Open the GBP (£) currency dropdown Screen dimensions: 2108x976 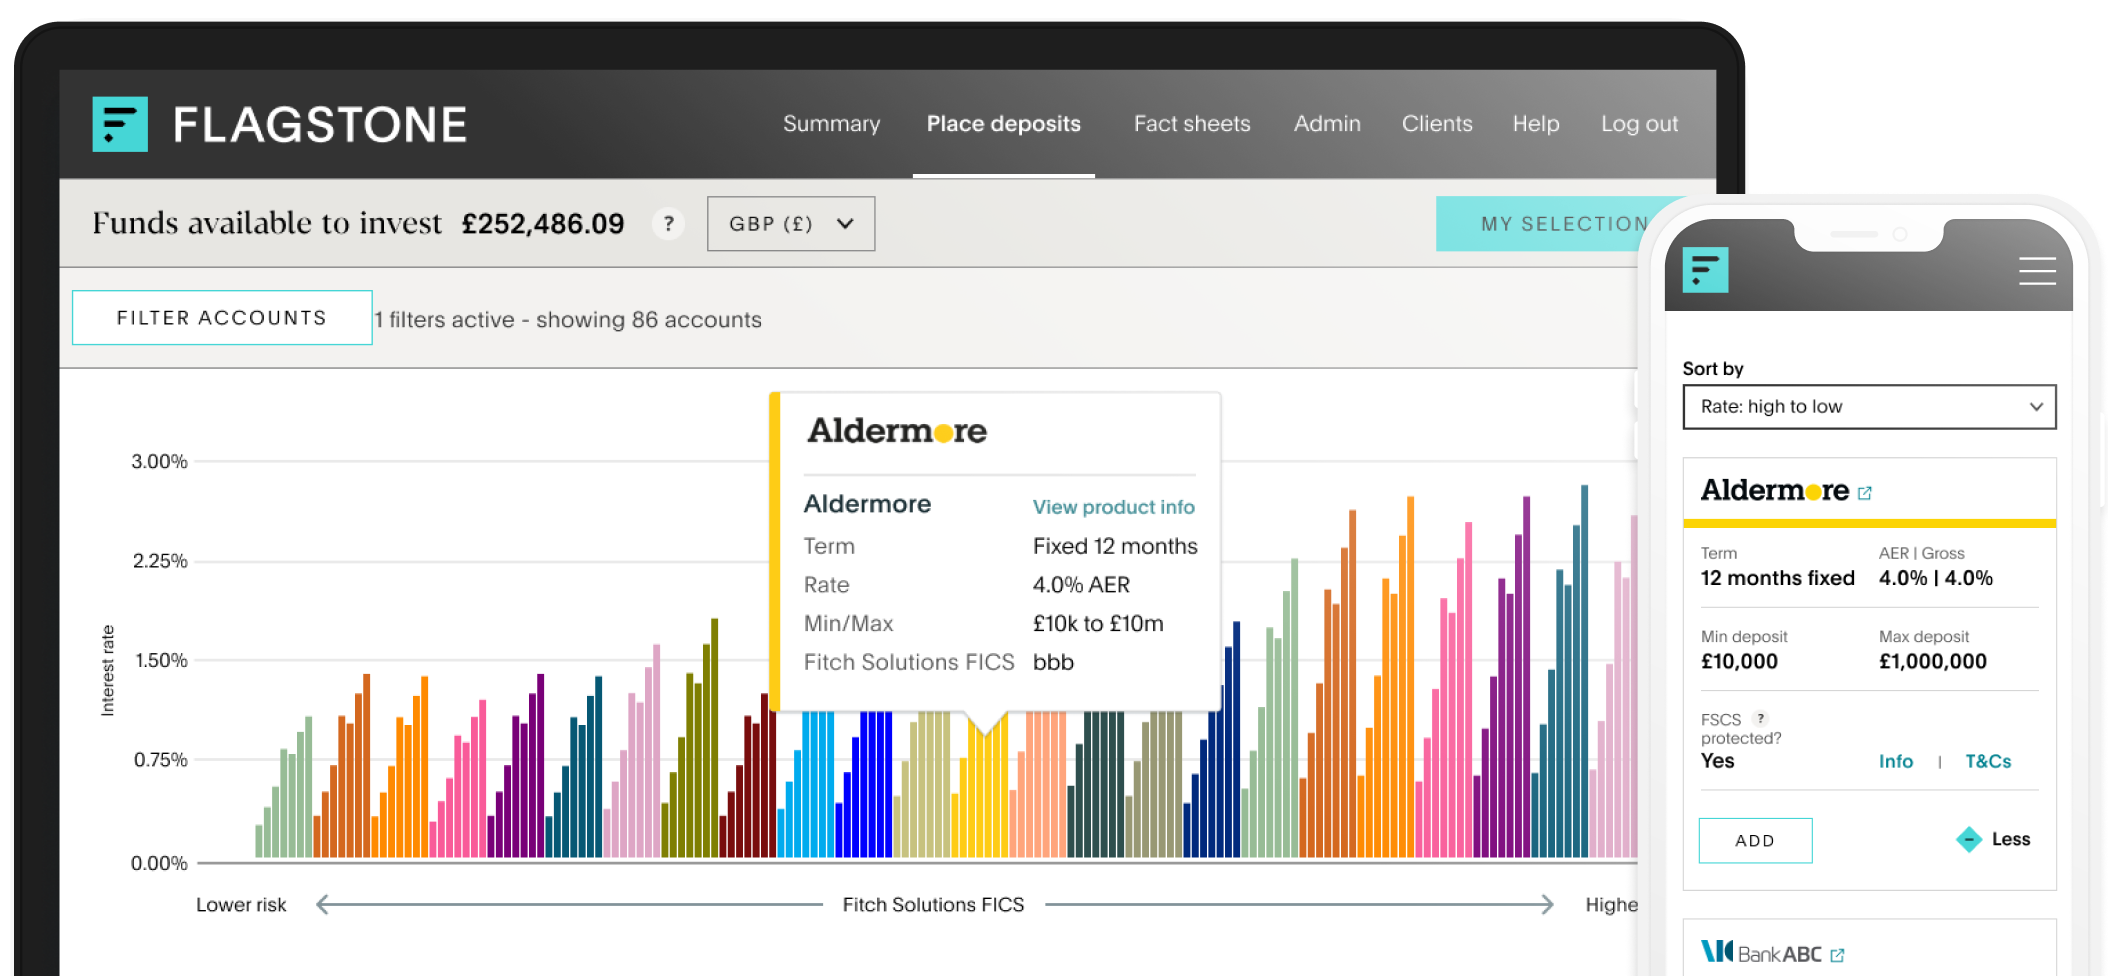pyautogui.click(x=791, y=223)
